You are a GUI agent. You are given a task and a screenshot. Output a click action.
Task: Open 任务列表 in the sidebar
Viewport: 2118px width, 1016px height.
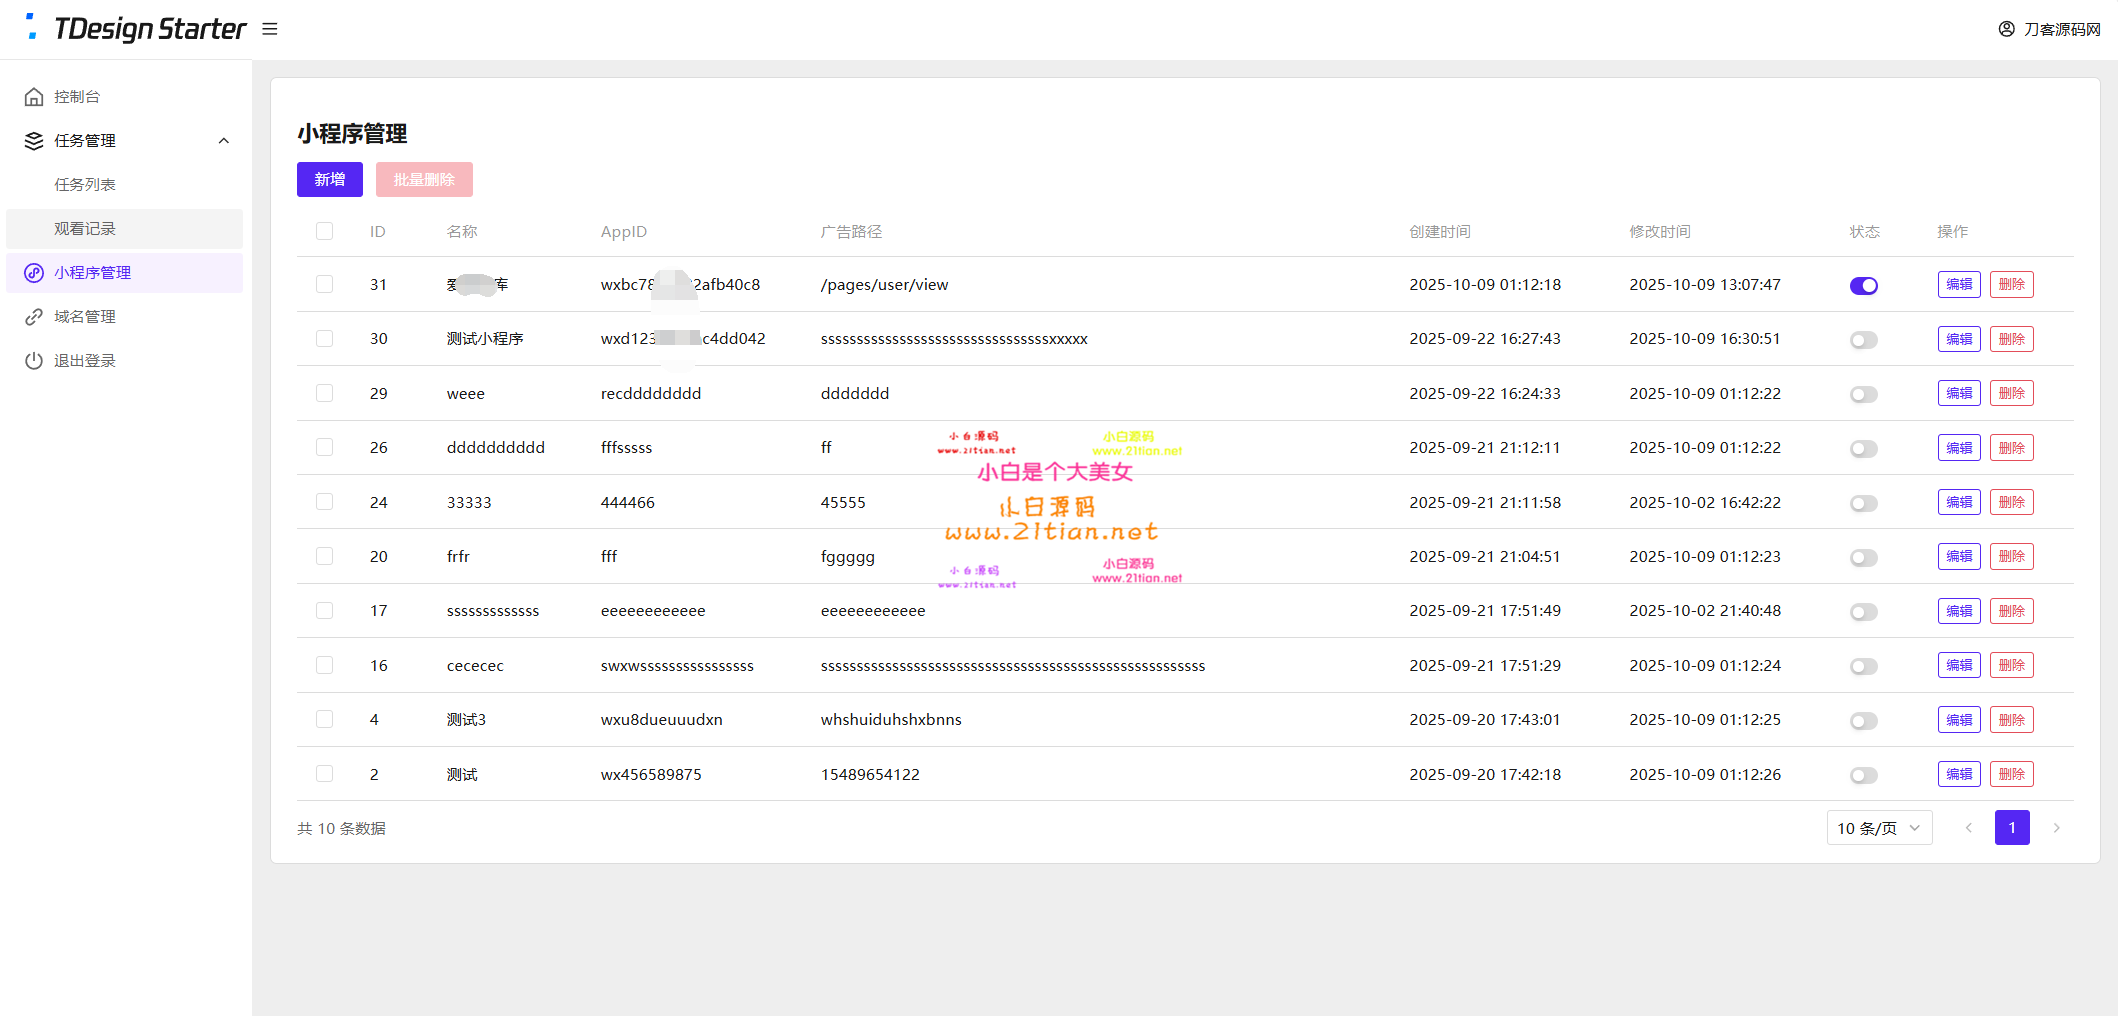point(85,185)
